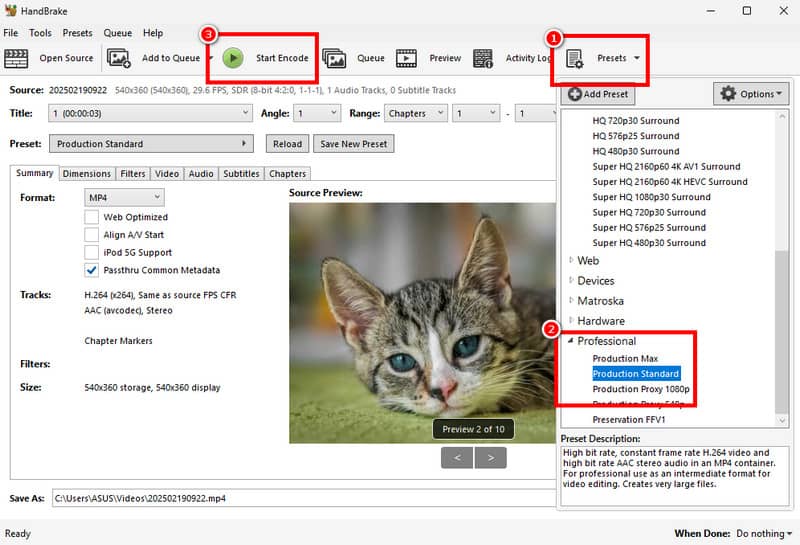Click the Options gear icon
The image size is (800, 545).
[728, 94]
